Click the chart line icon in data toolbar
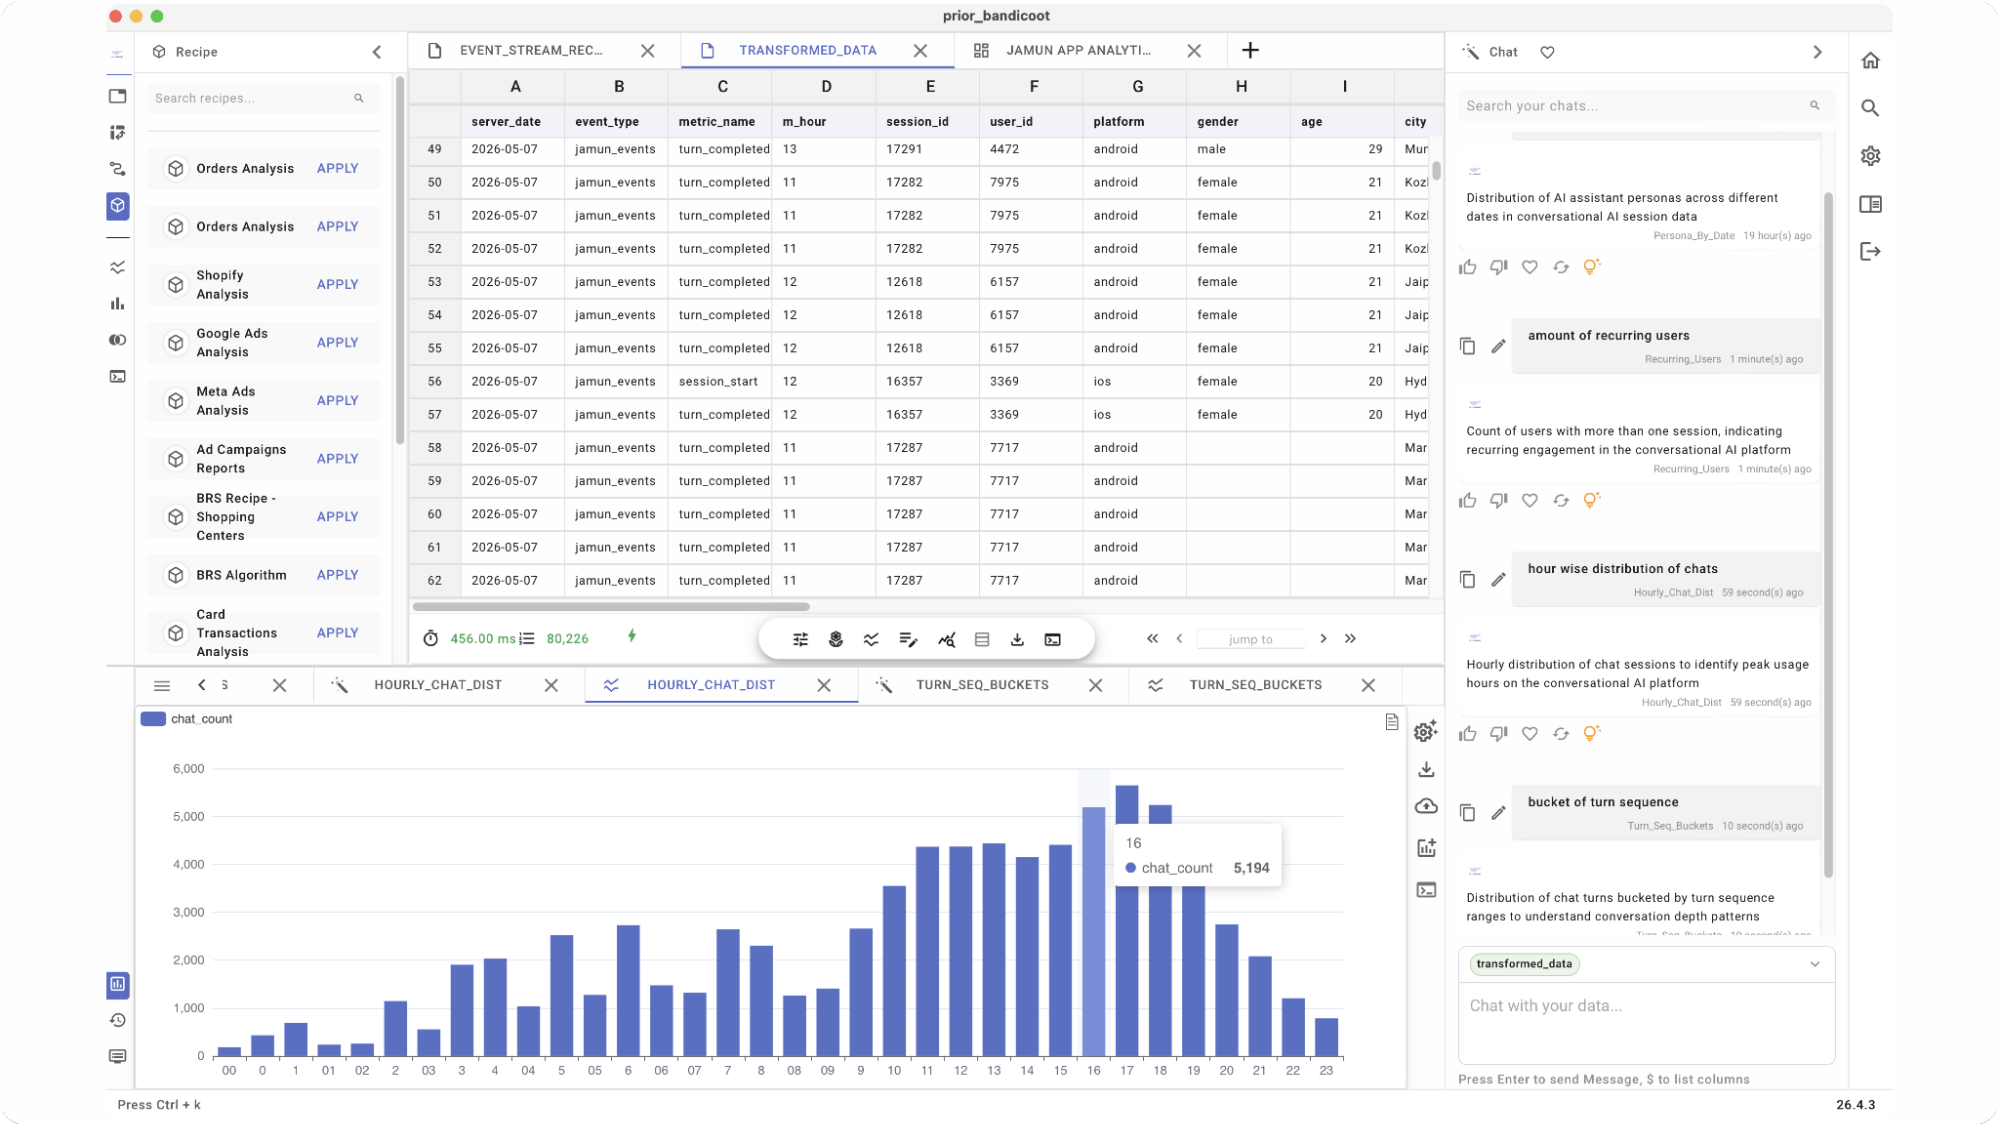The width and height of the screenshot is (1999, 1125). point(871,639)
